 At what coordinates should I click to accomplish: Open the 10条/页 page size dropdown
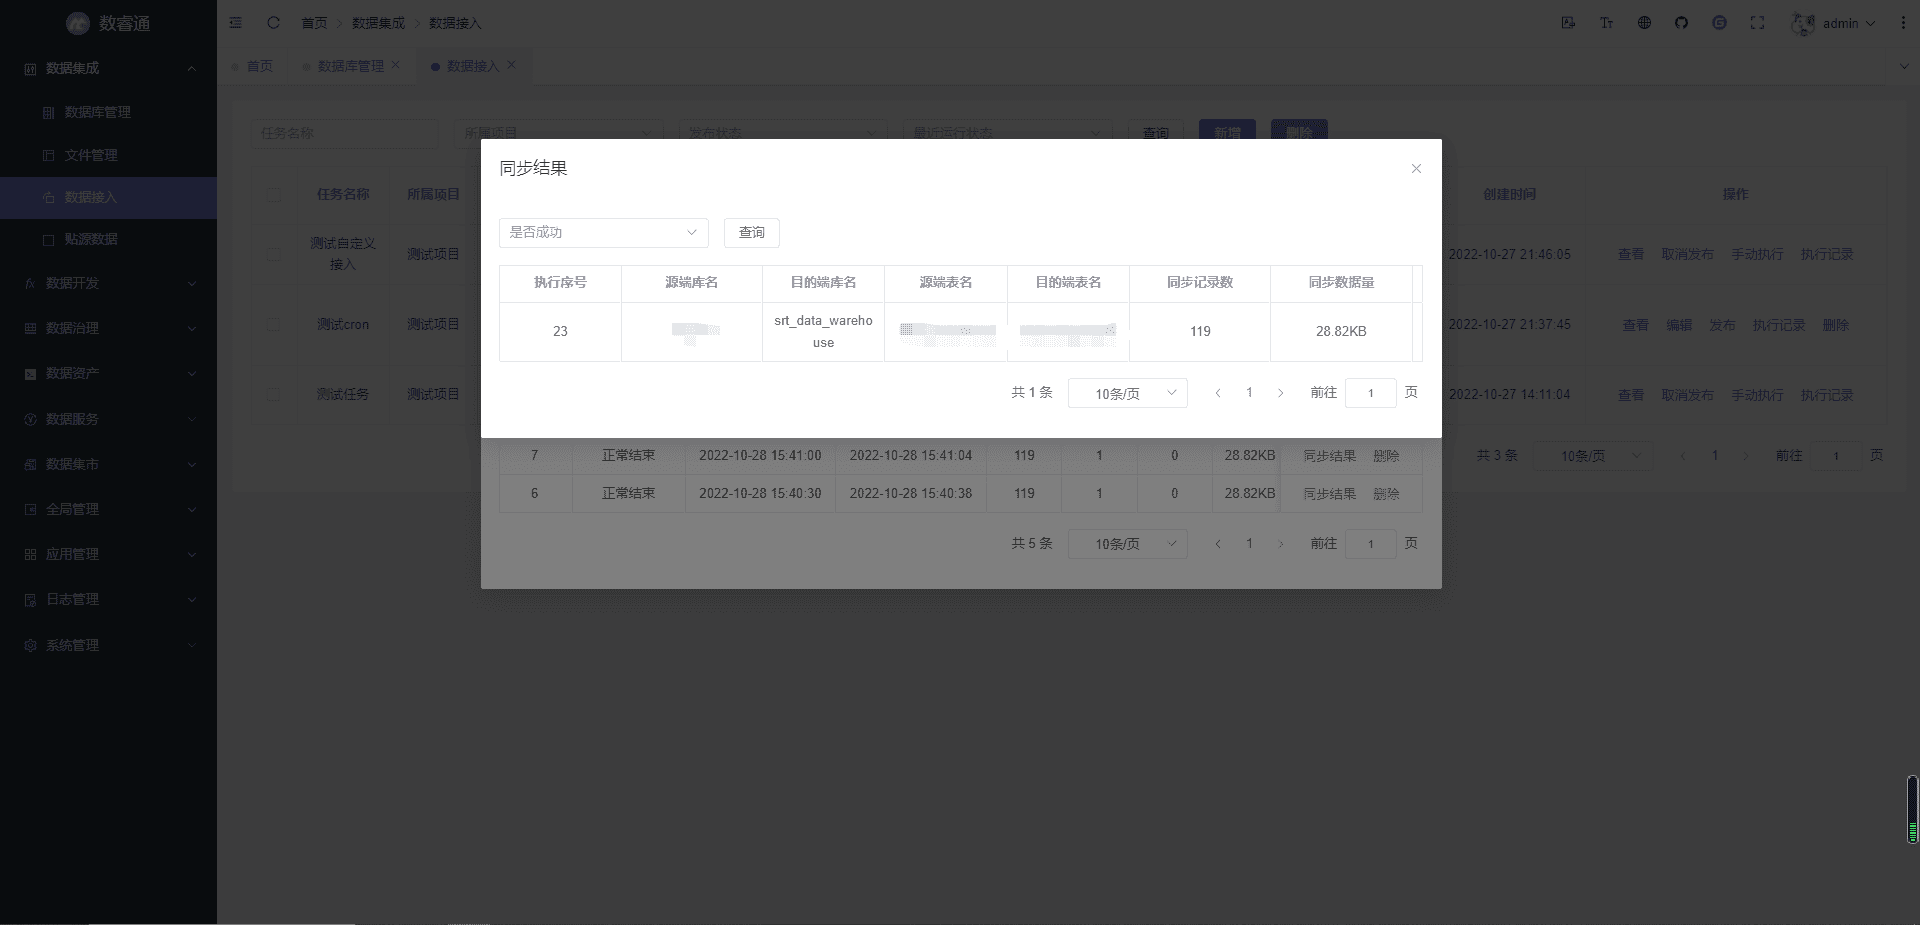click(1127, 393)
